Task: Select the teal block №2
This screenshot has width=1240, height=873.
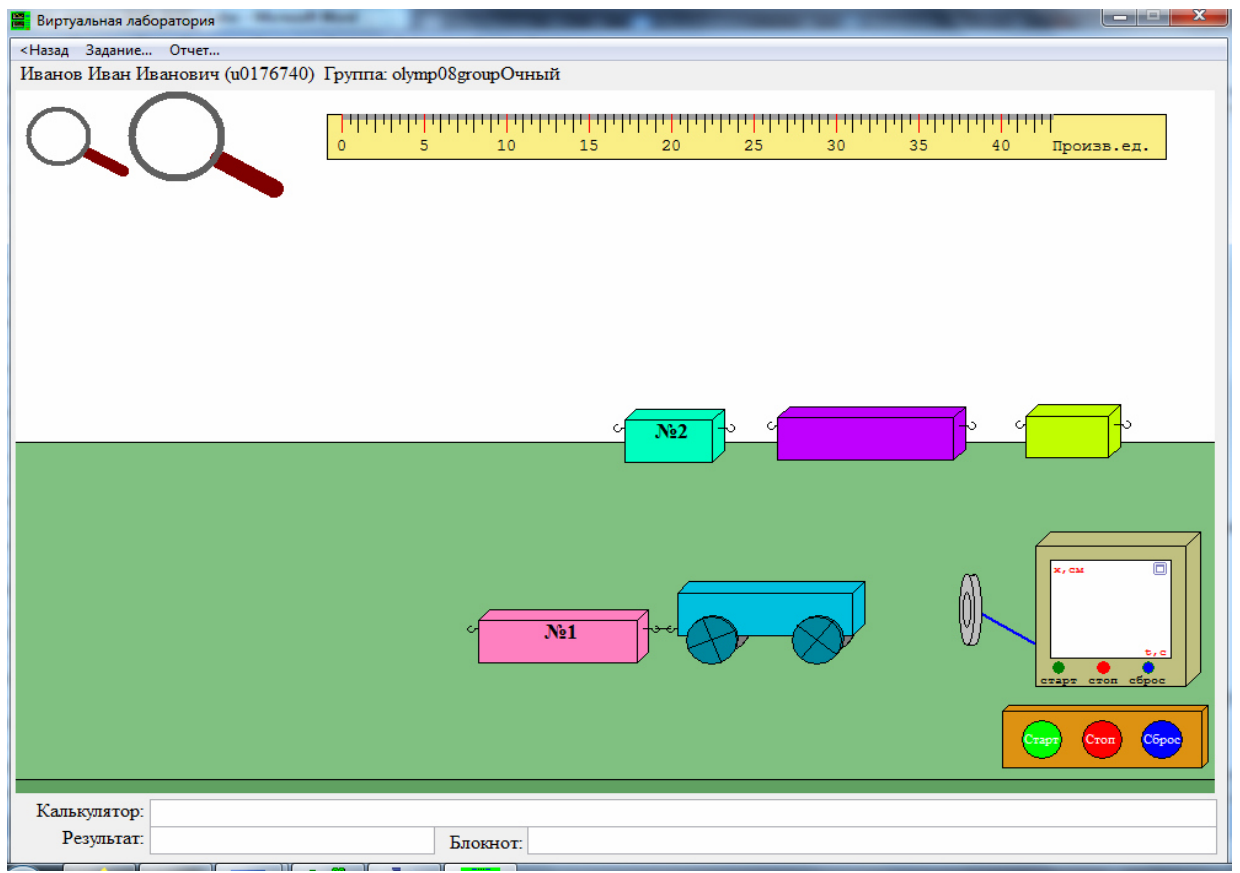Action: 675,435
